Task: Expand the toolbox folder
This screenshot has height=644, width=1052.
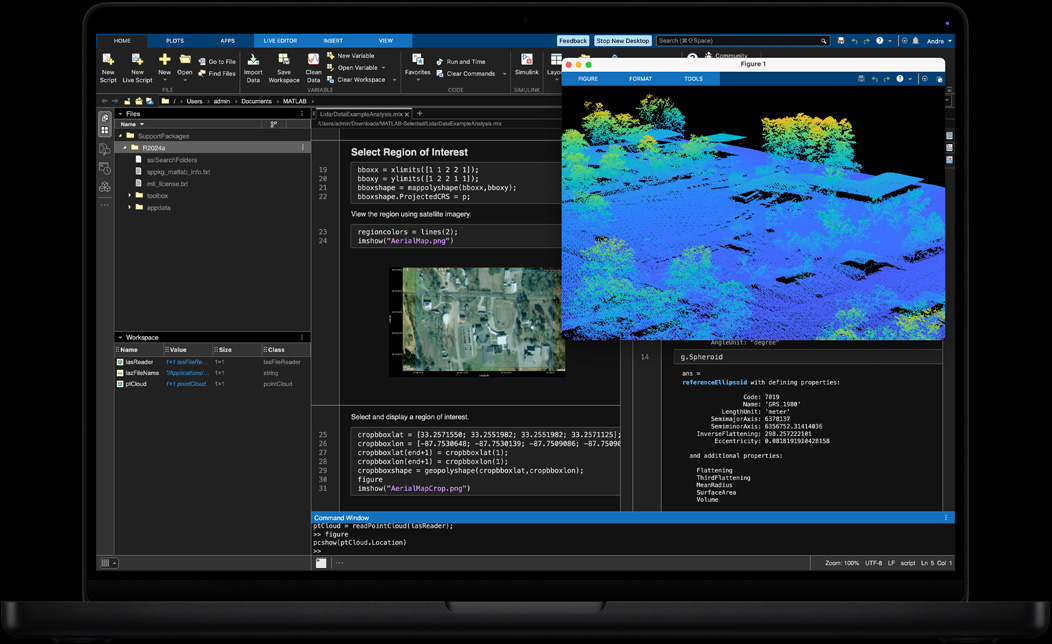Action: coord(130,196)
